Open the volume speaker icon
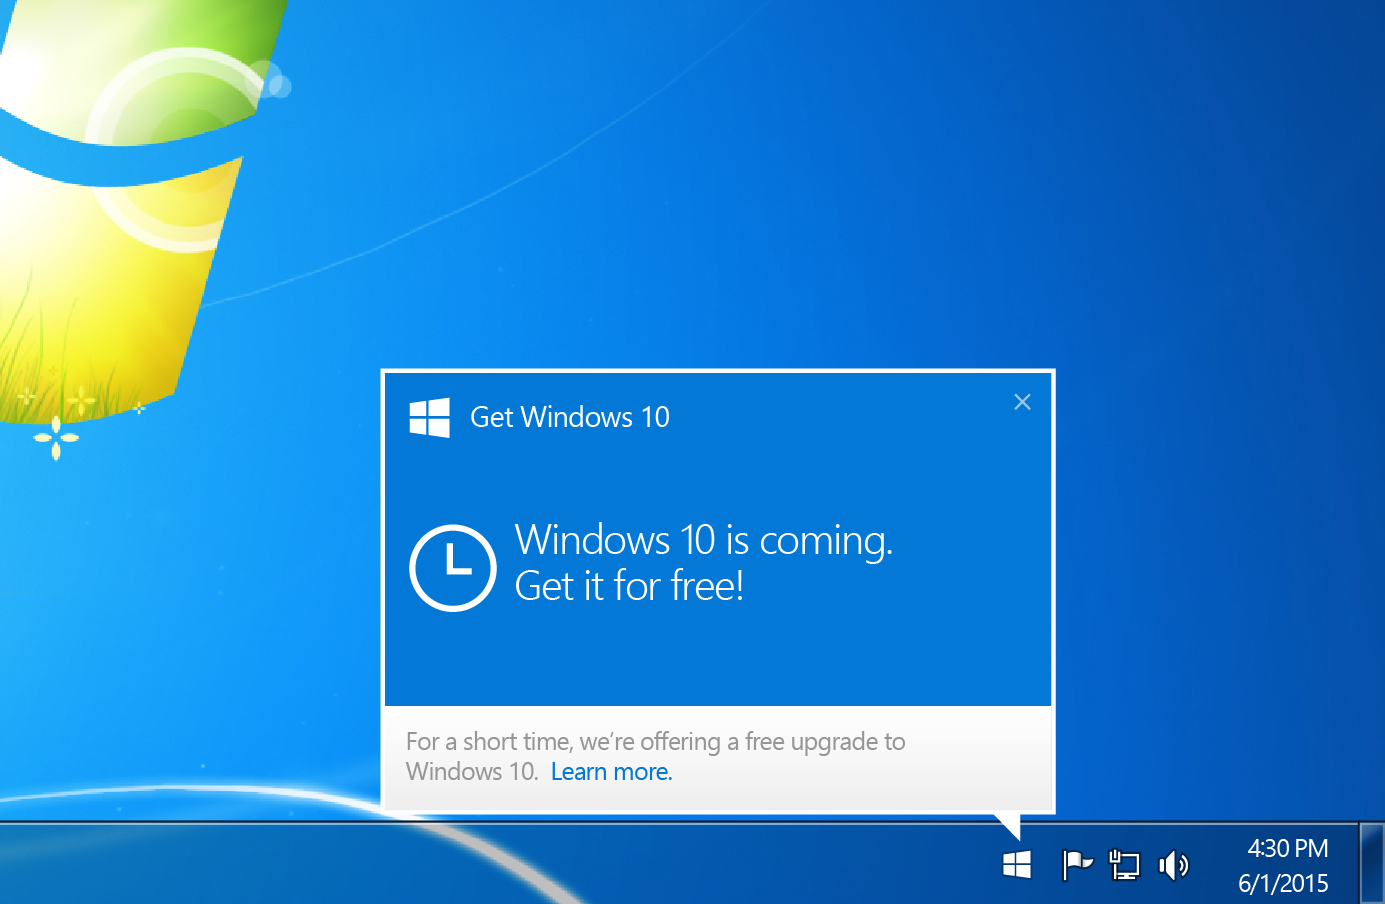Image resolution: width=1385 pixels, height=904 pixels. click(x=1174, y=865)
